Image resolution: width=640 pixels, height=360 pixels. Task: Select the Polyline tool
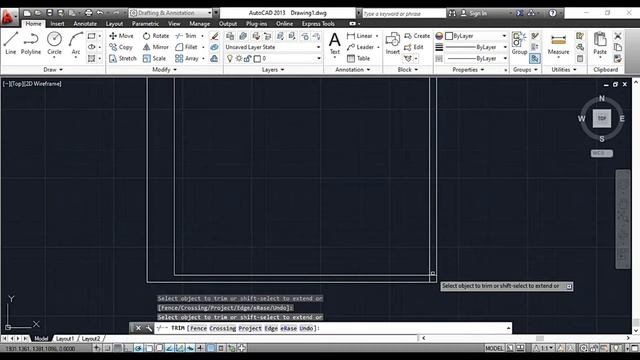[31, 44]
